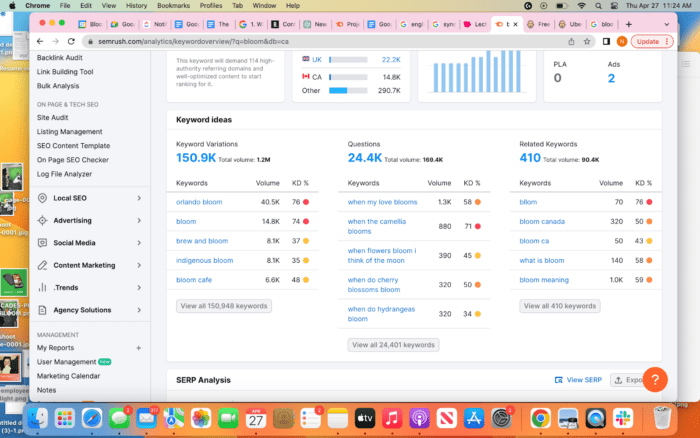
Task: Click View all 24,401 keywords button
Action: click(393, 345)
